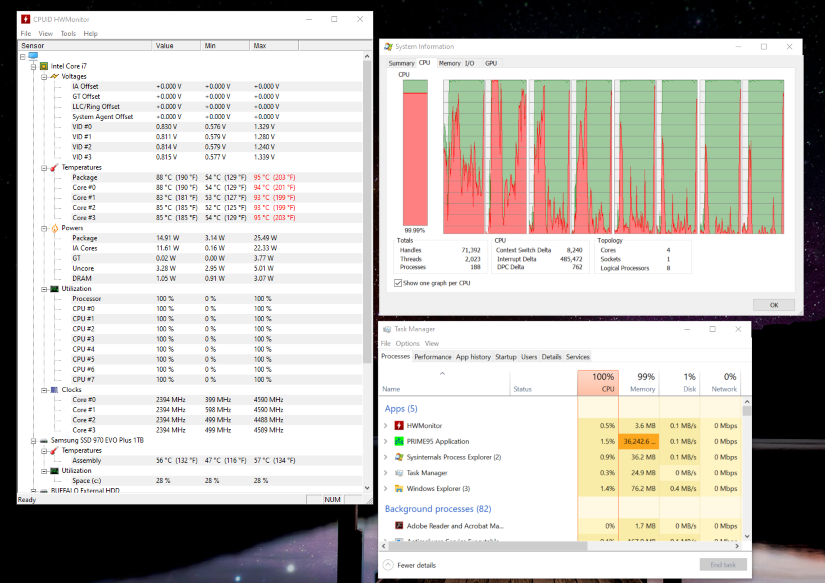Select the Package temperature row

[x=215, y=178]
